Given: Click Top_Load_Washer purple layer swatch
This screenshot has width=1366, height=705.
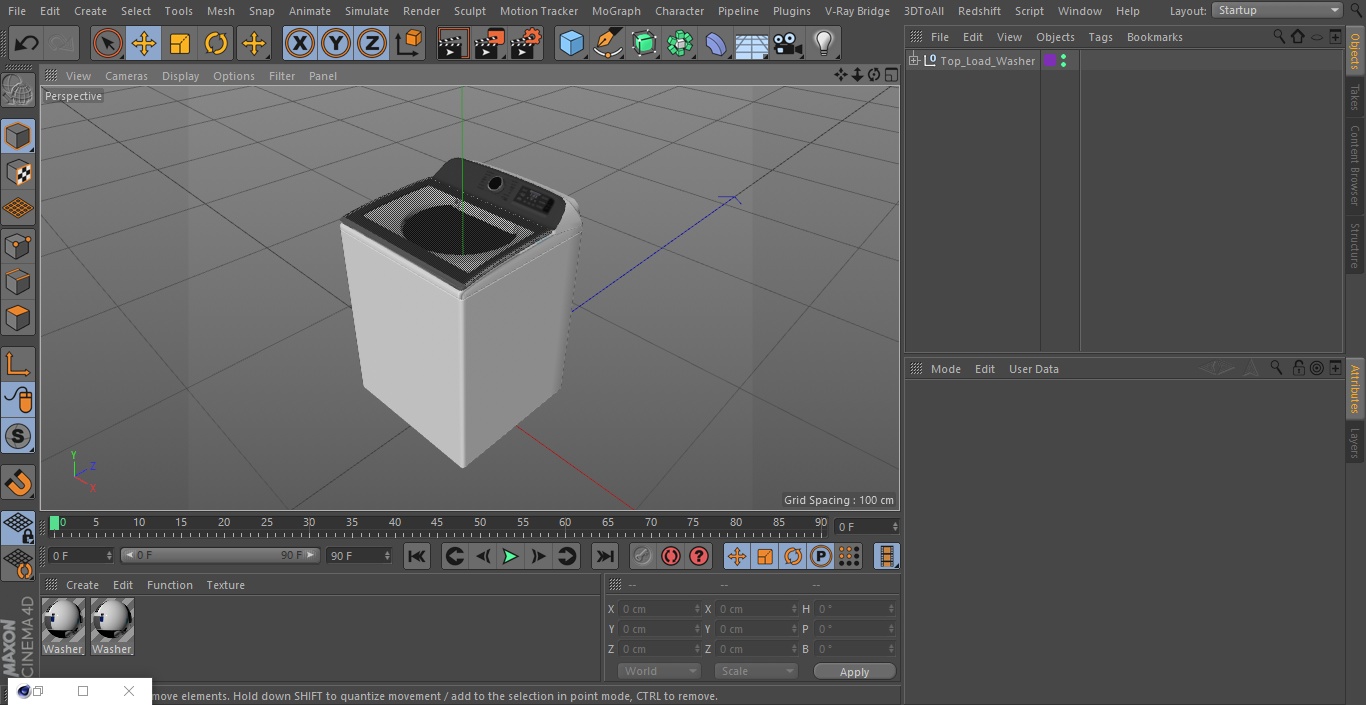Looking at the screenshot, I should pyautogui.click(x=1050, y=61).
